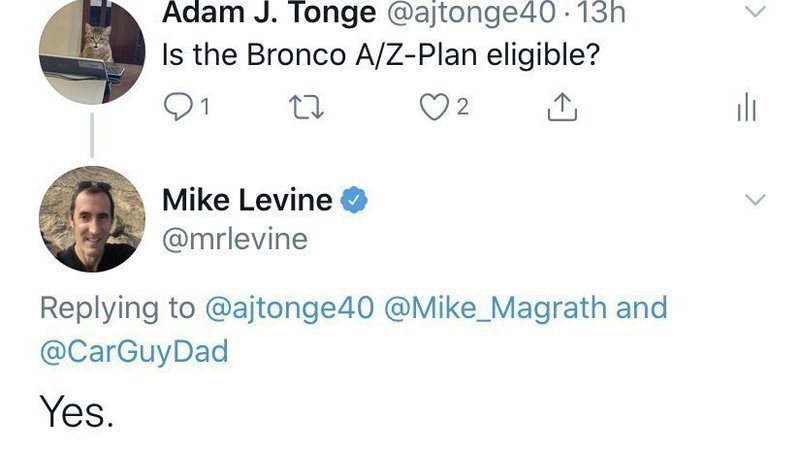This screenshot has height=450, width=800.
Task: Click the Mike Levine display name
Action: coord(247,200)
